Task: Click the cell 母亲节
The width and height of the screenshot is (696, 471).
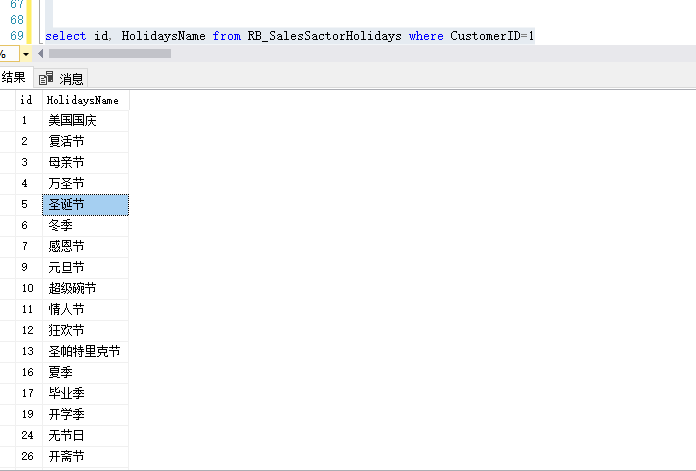Action: pos(86,162)
